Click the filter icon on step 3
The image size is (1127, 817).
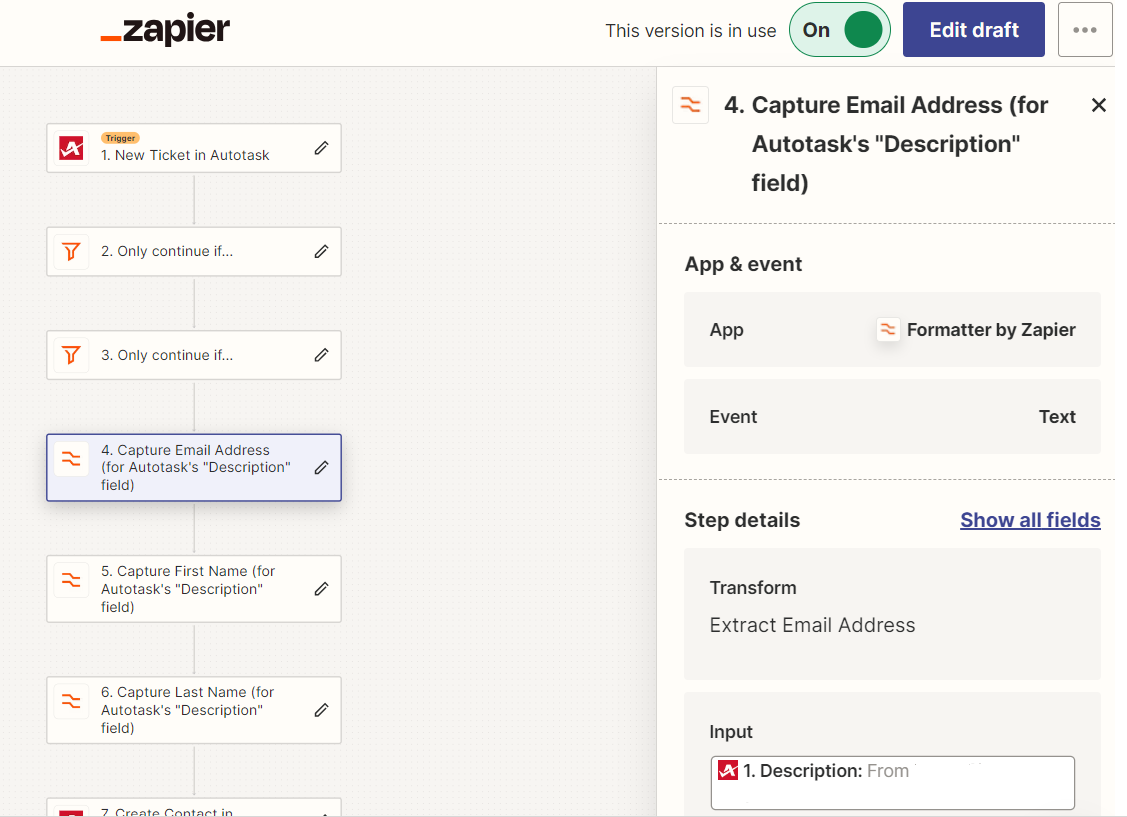pyautogui.click(x=71, y=355)
